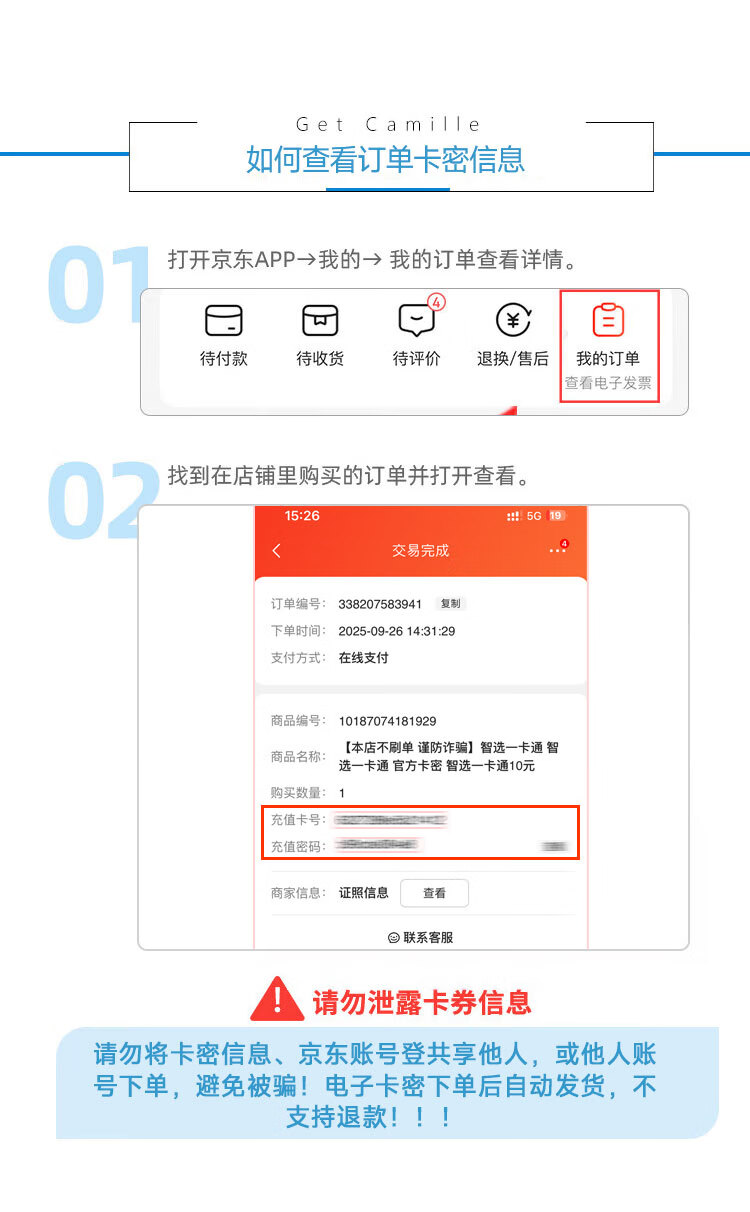Image resolution: width=750 pixels, height=1212 pixels.
Task: Open the 我的订单 clipboard icon
Action: (x=608, y=320)
